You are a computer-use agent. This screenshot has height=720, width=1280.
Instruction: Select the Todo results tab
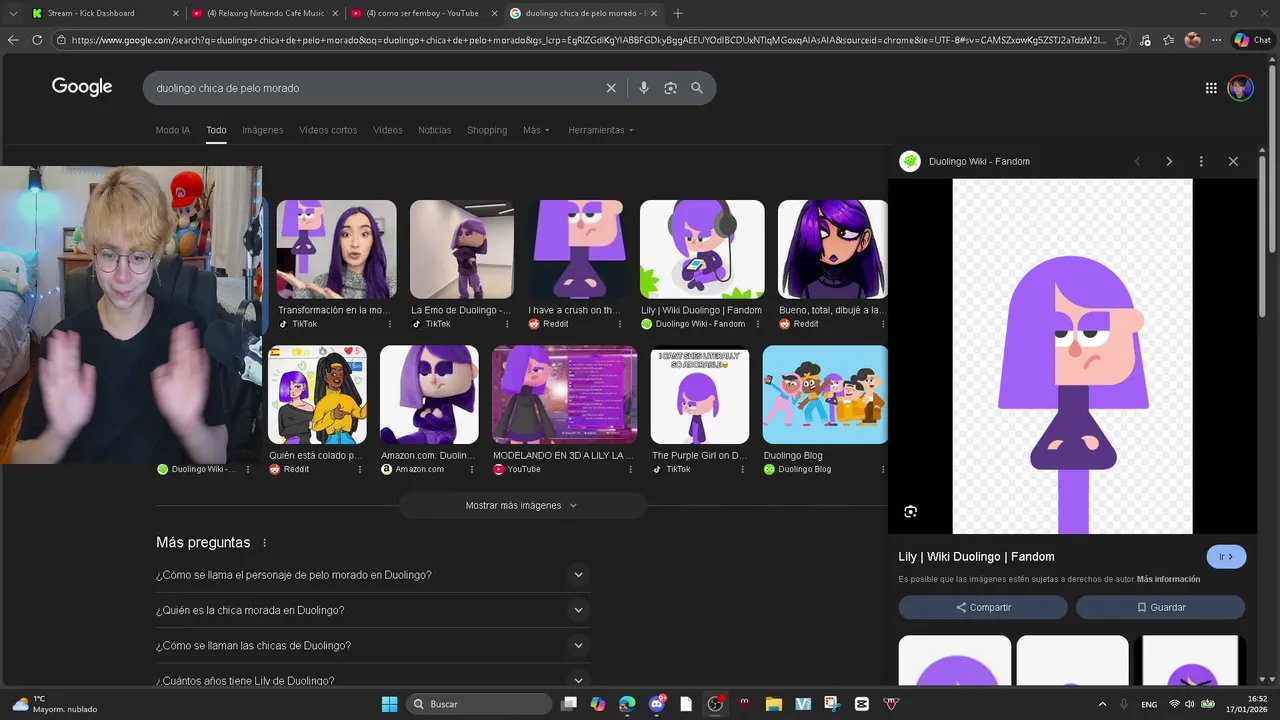pyautogui.click(x=216, y=130)
